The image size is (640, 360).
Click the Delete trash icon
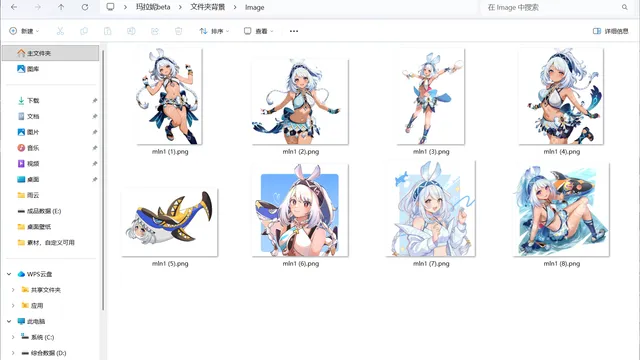178,31
